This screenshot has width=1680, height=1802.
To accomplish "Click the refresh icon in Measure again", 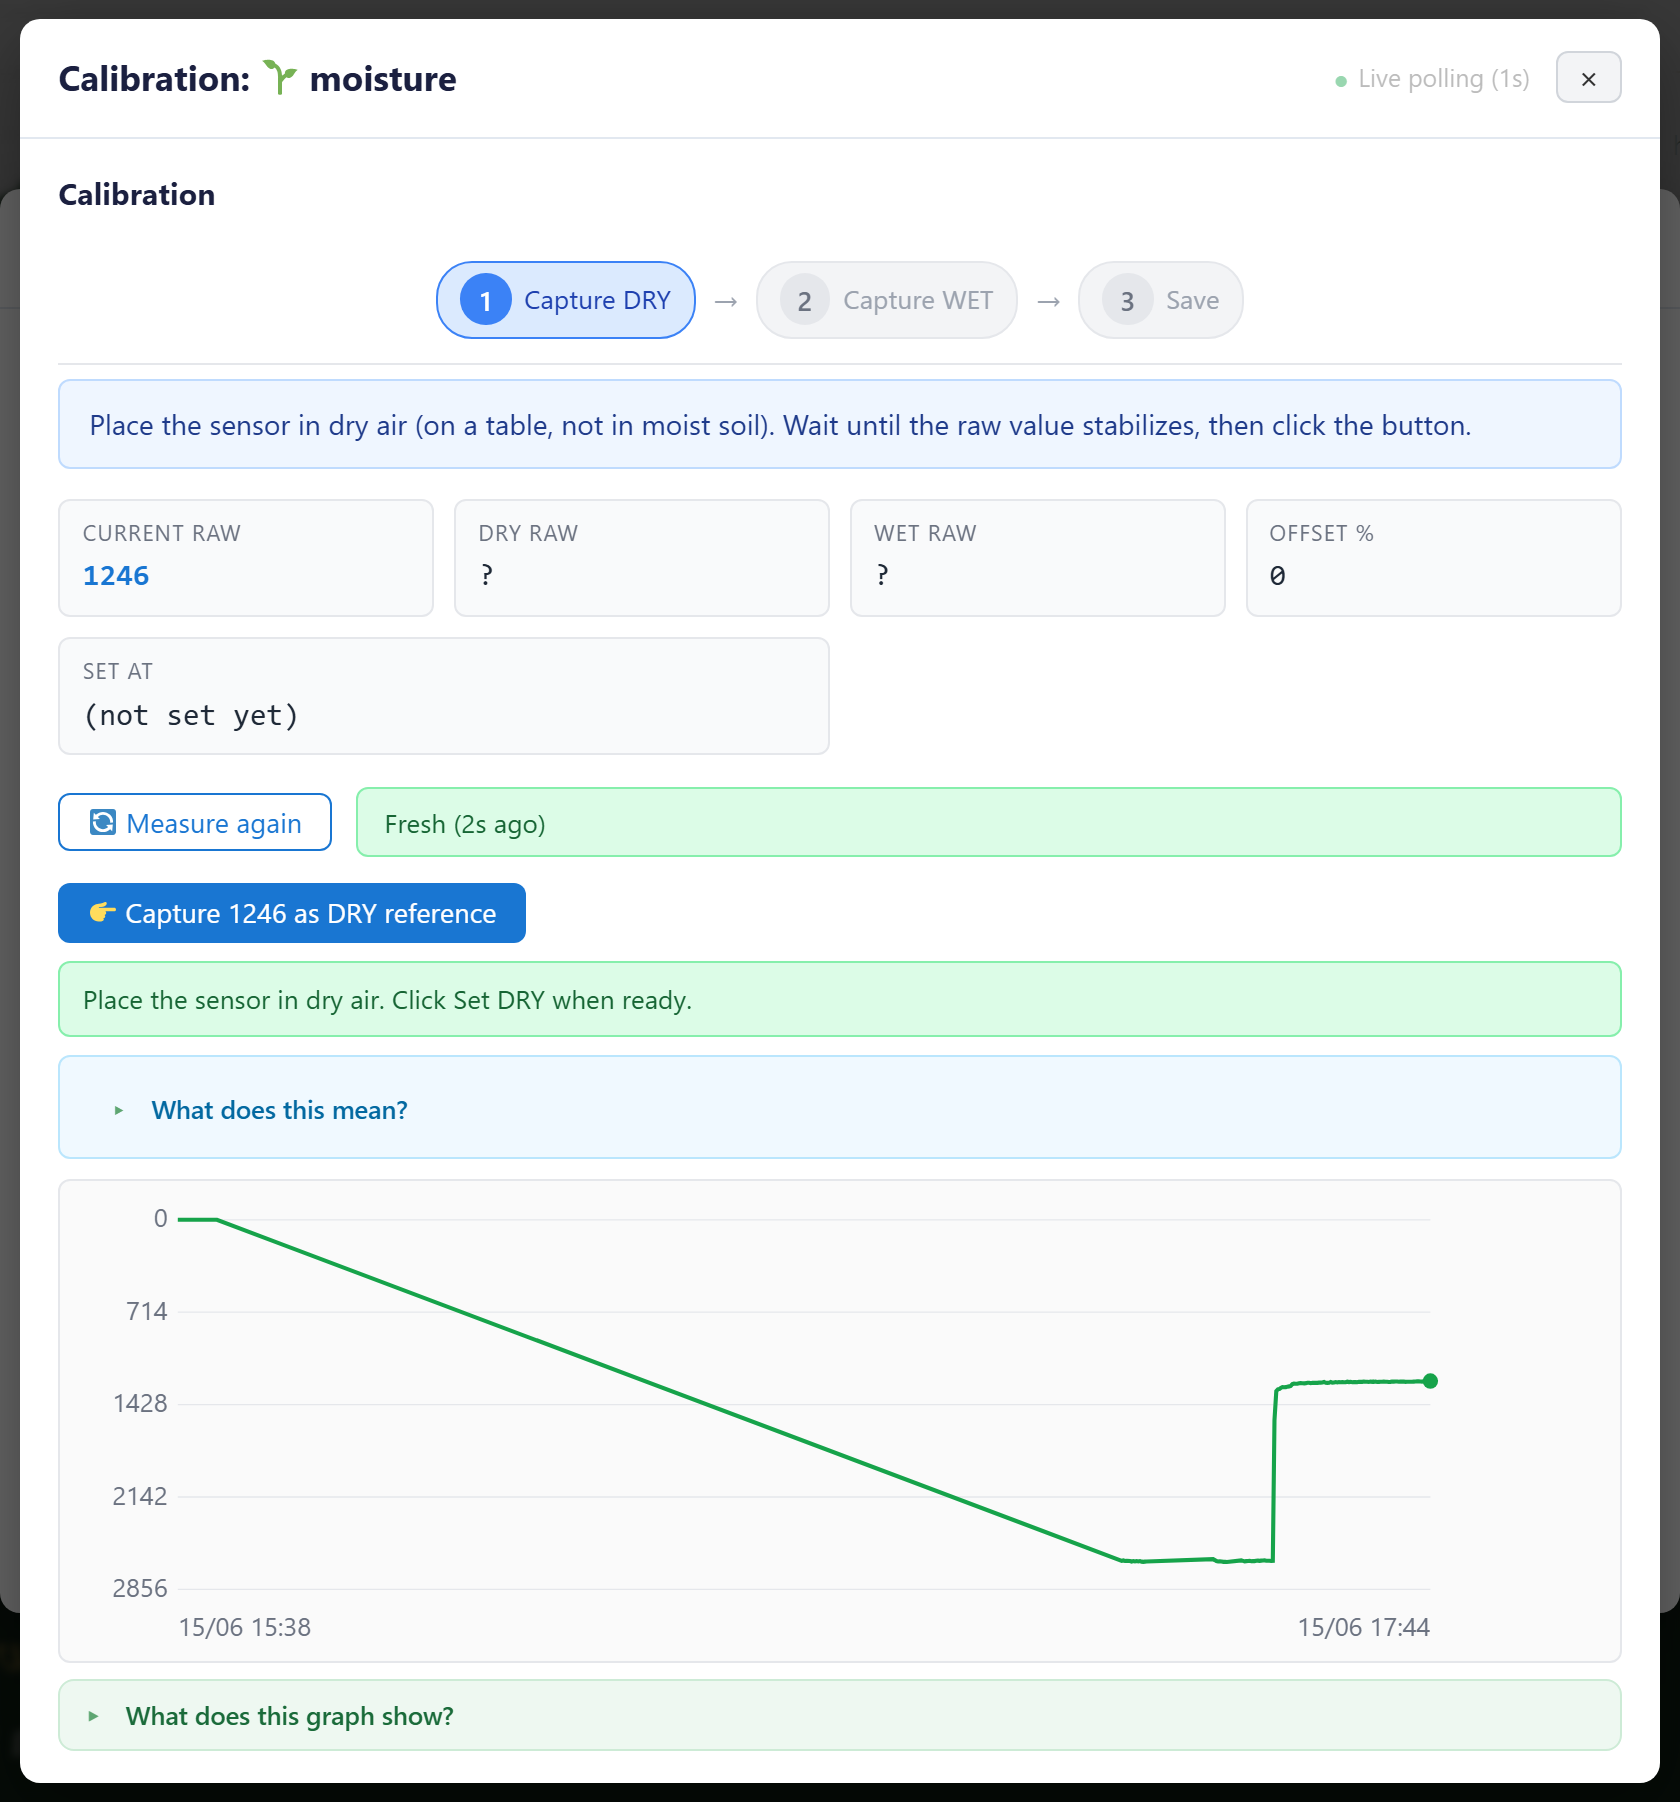I will click(103, 822).
